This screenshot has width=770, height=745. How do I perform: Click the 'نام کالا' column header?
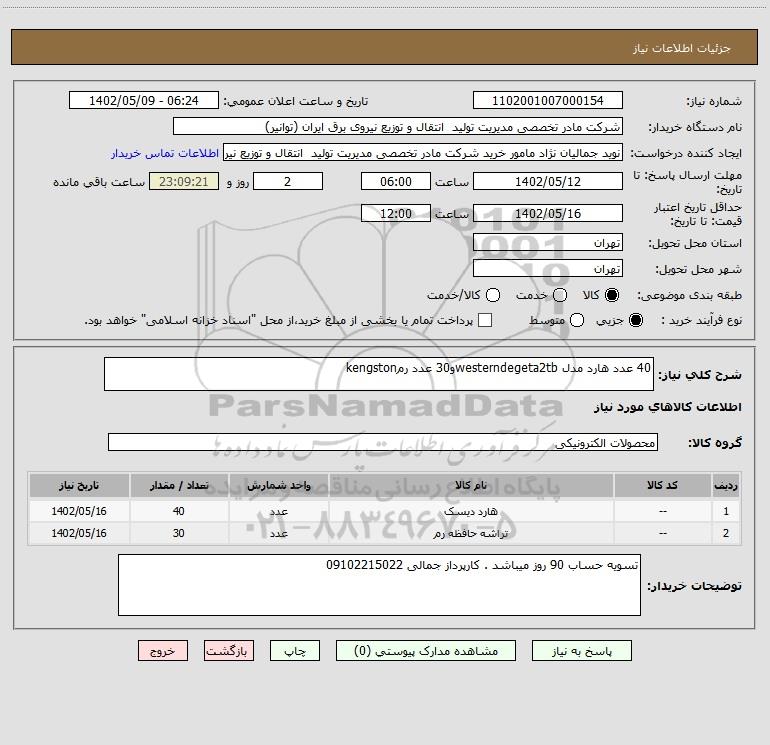coord(471,486)
